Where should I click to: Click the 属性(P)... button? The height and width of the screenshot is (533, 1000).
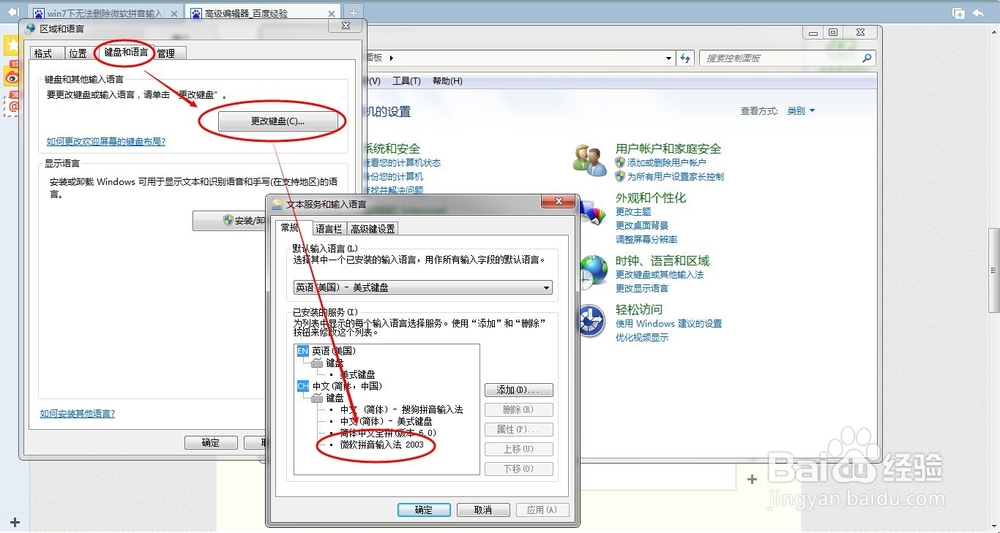(518, 429)
